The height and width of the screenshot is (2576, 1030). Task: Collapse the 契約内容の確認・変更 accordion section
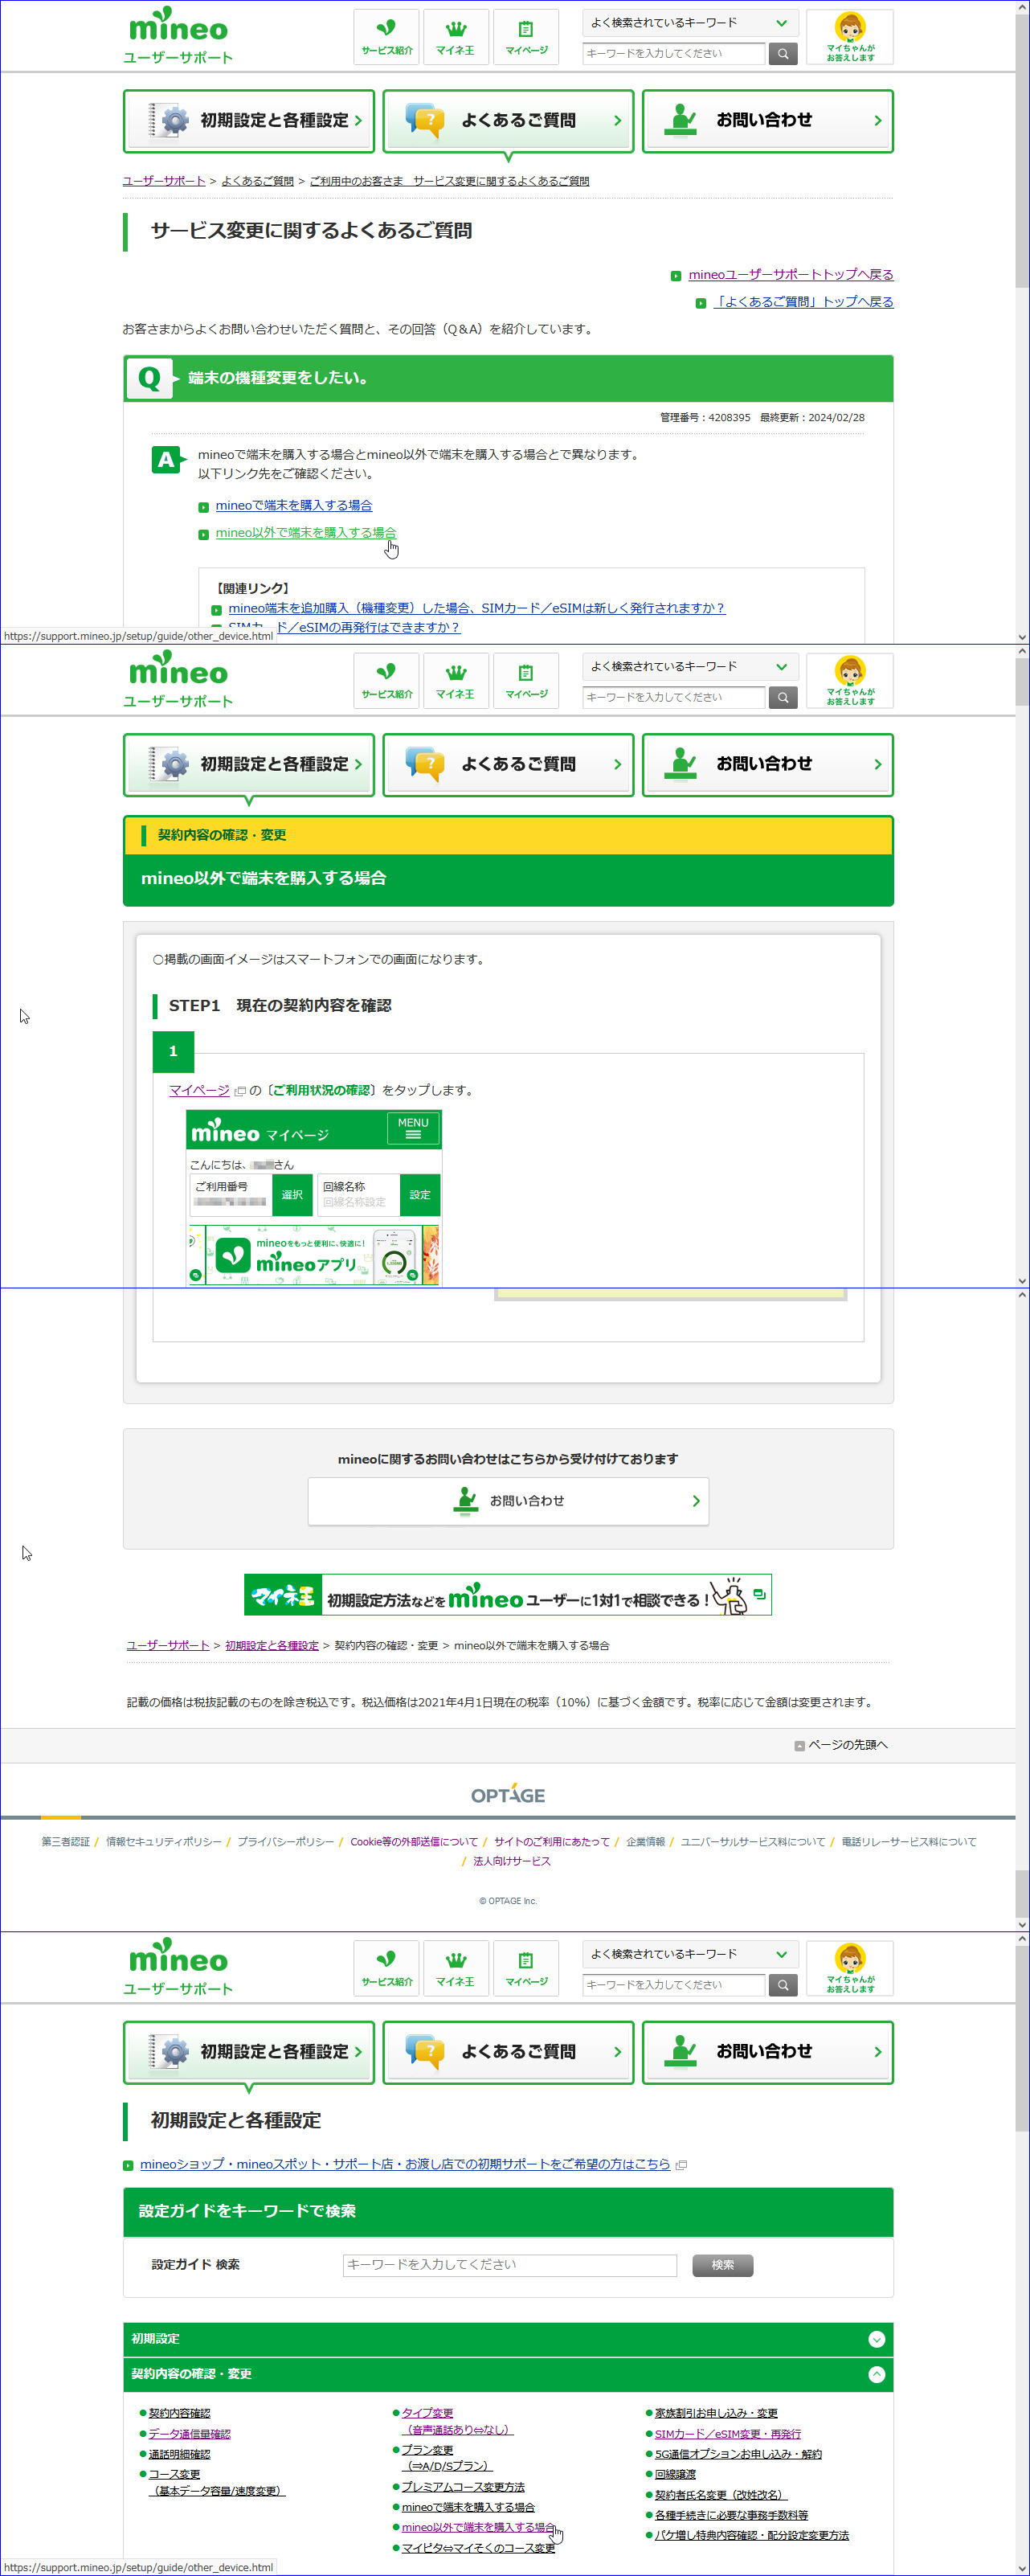click(876, 2373)
